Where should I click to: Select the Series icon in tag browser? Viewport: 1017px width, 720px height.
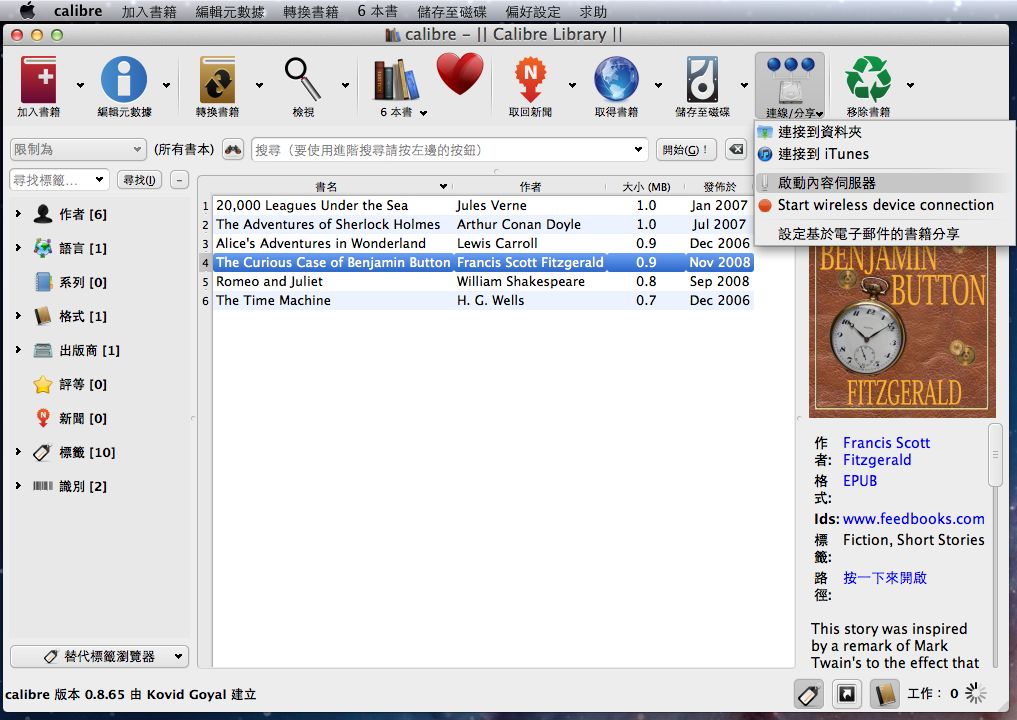pyautogui.click(x=43, y=282)
